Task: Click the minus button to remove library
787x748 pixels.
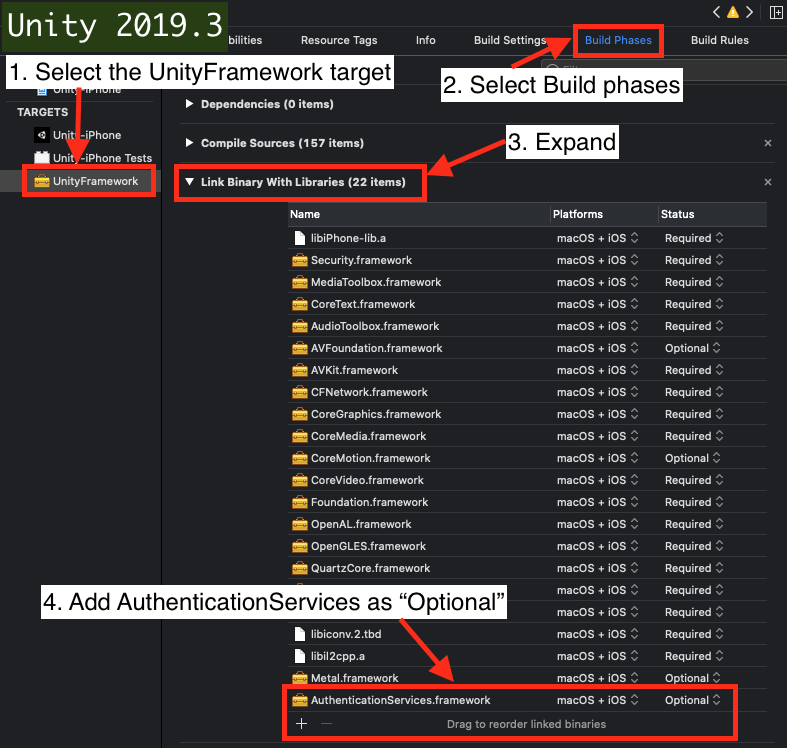Action: [x=326, y=723]
